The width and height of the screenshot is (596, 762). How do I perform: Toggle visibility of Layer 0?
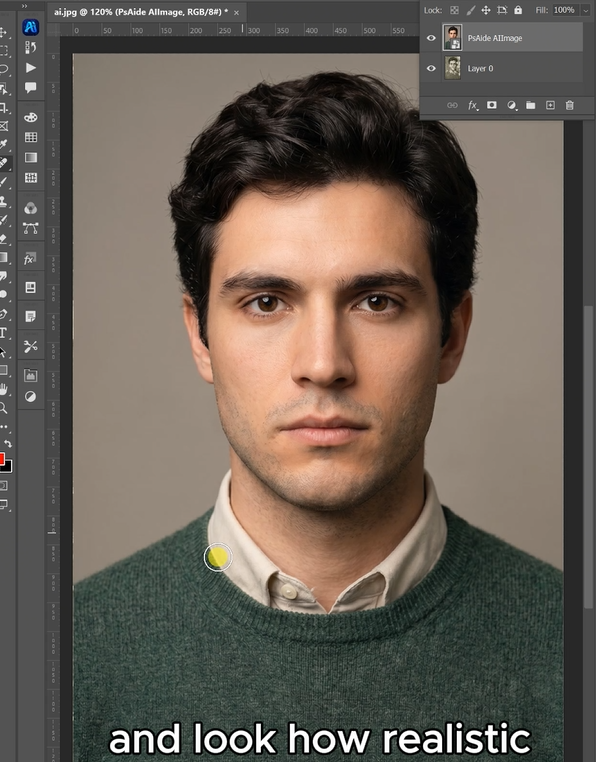point(431,68)
